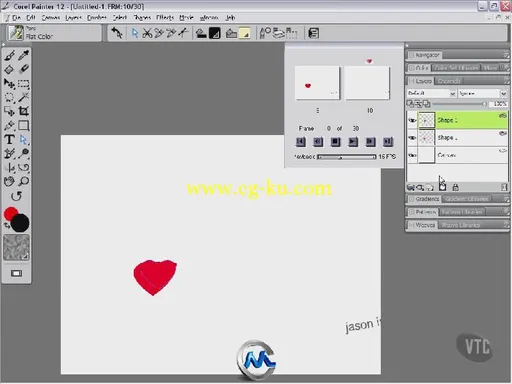Select the Dodge tool
This screenshot has width=512, height=384.
(x=23, y=153)
